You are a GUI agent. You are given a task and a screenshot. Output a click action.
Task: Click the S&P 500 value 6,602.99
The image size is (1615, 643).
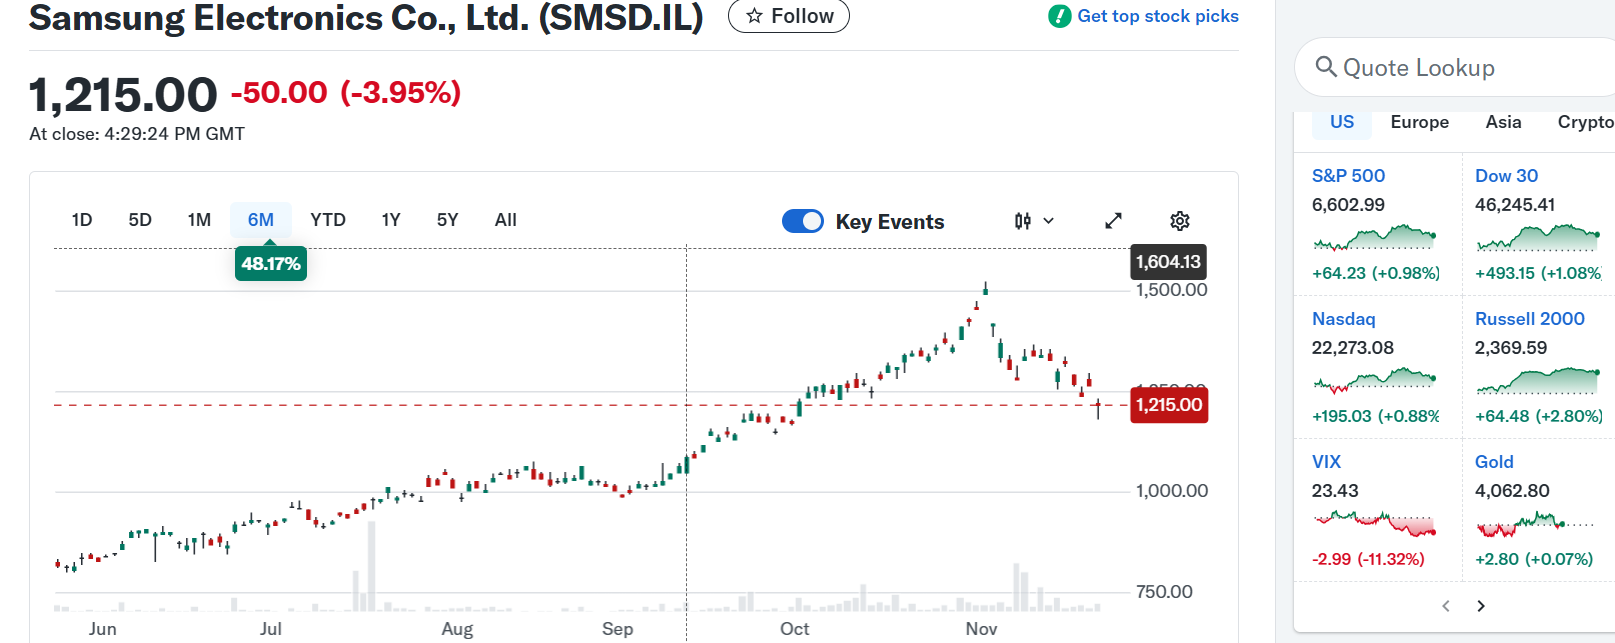[x=1348, y=205]
